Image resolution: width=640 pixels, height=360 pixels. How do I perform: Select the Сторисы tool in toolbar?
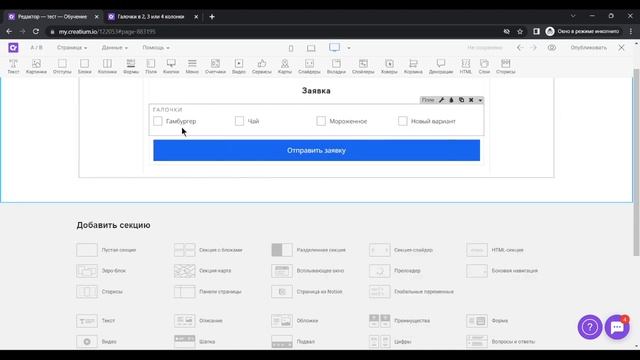tap(506, 67)
